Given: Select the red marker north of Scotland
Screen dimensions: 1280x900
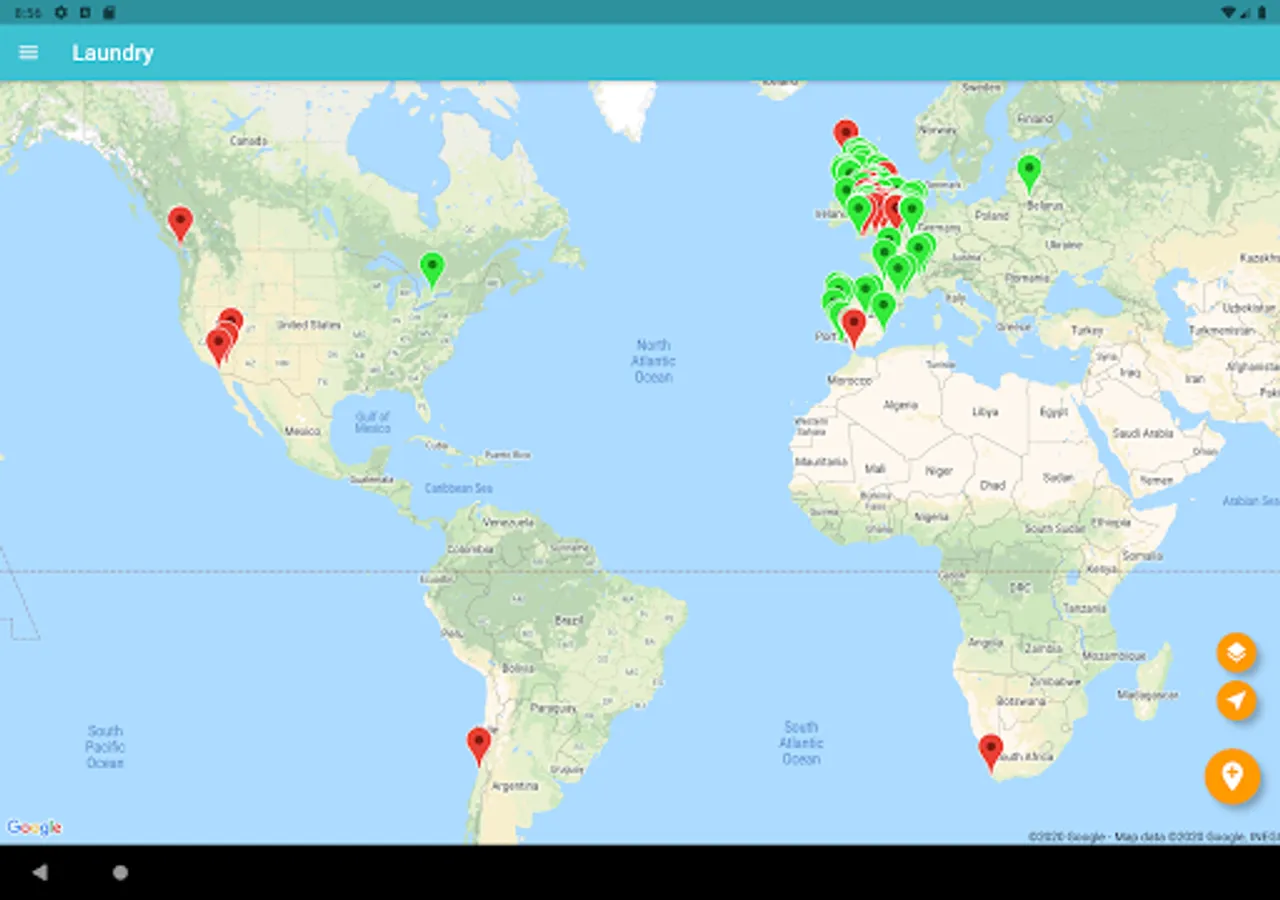Looking at the screenshot, I should click(846, 134).
